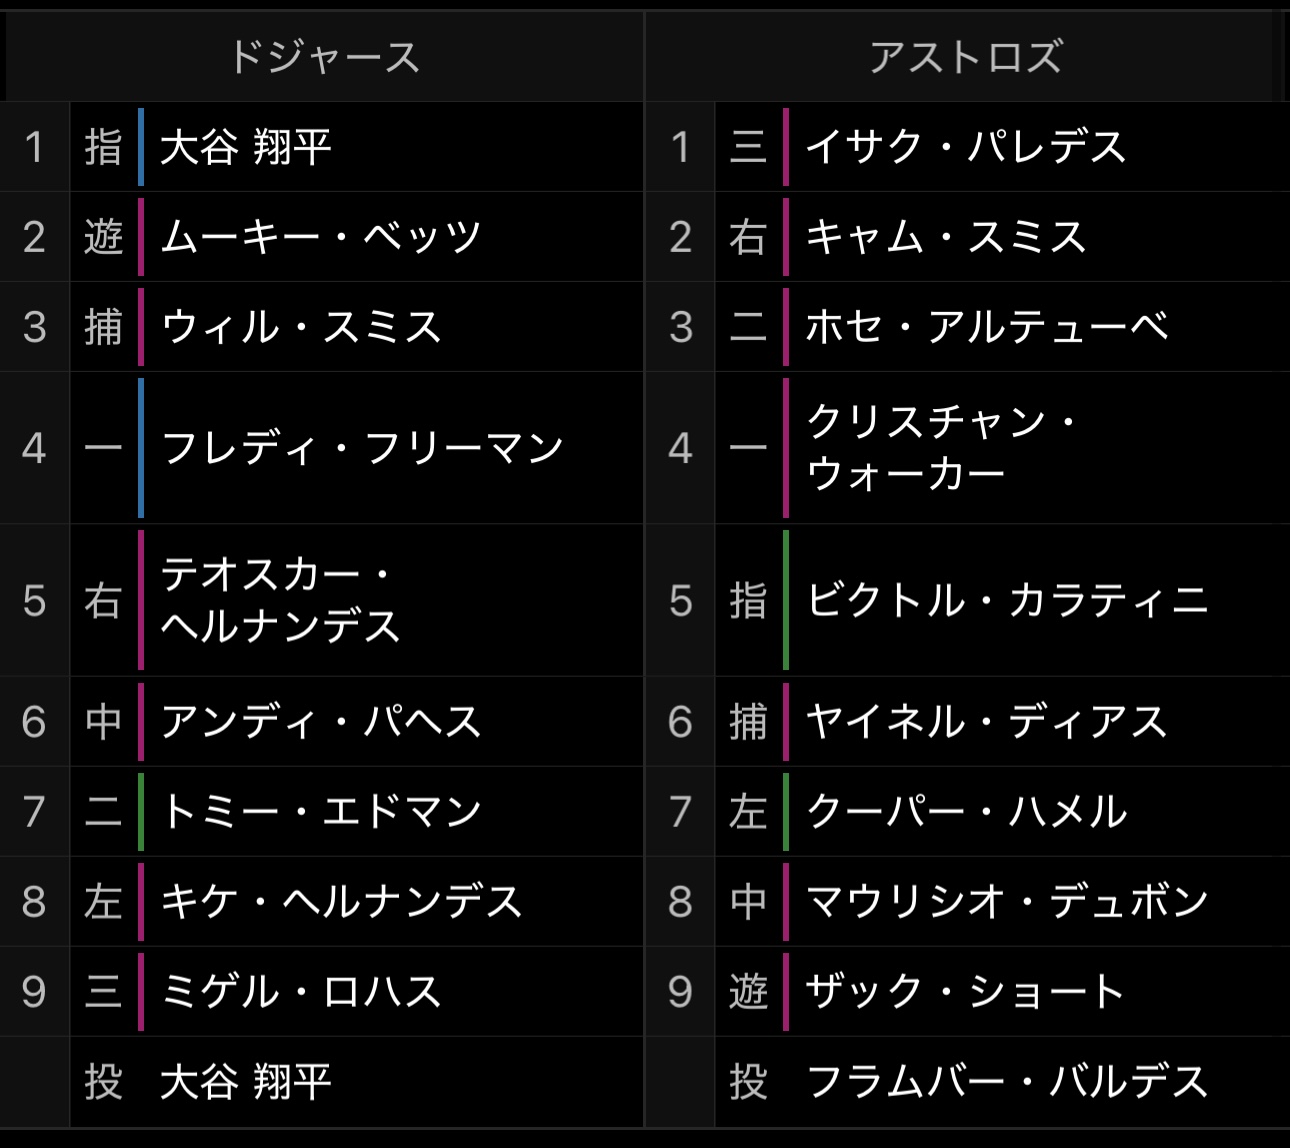This screenshot has height=1148, width=1290.
Task: Open イサク・パレデス in Astros lineup
Action: (967, 147)
